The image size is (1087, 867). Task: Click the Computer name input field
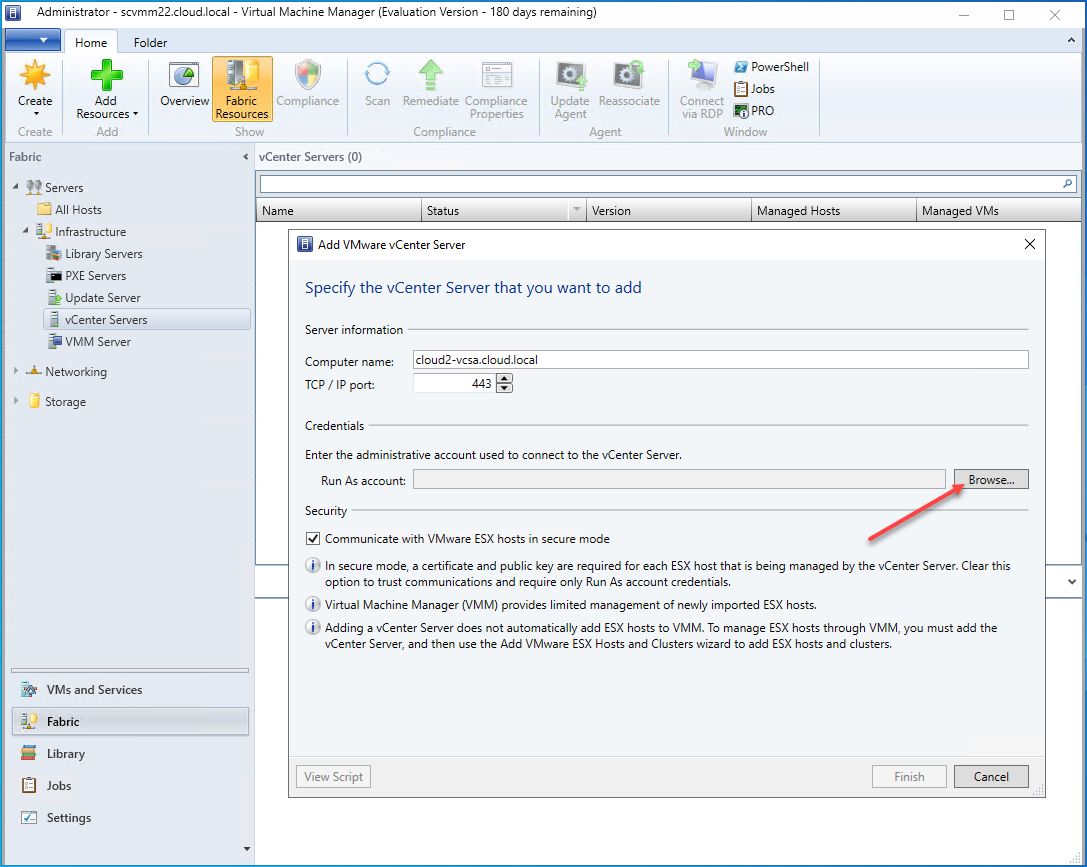coord(720,360)
